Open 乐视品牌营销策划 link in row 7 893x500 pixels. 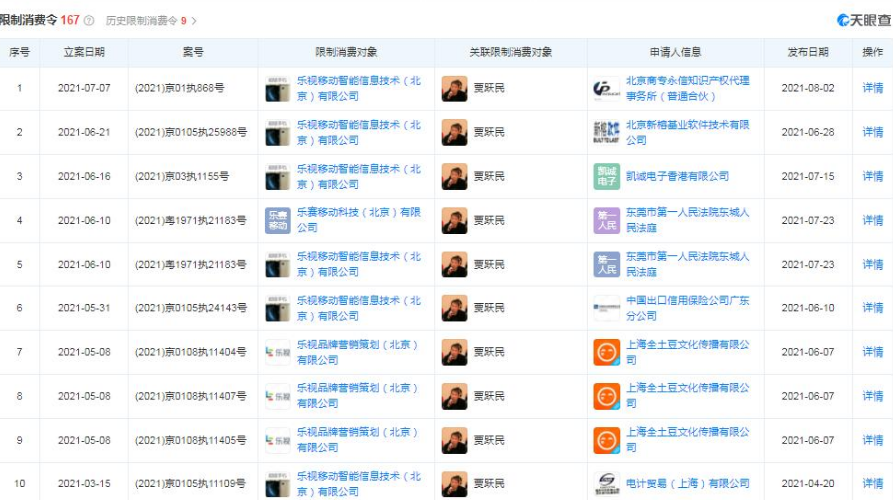358,353
